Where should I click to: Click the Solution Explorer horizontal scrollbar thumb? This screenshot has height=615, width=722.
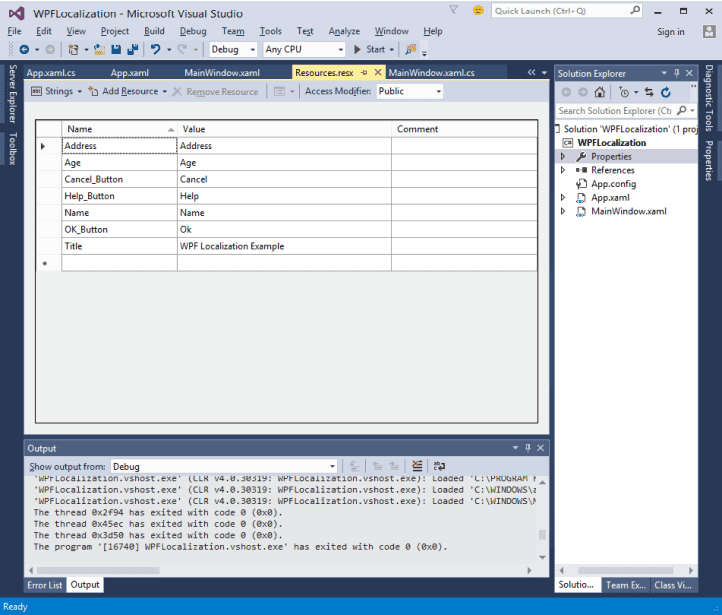click(626, 570)
